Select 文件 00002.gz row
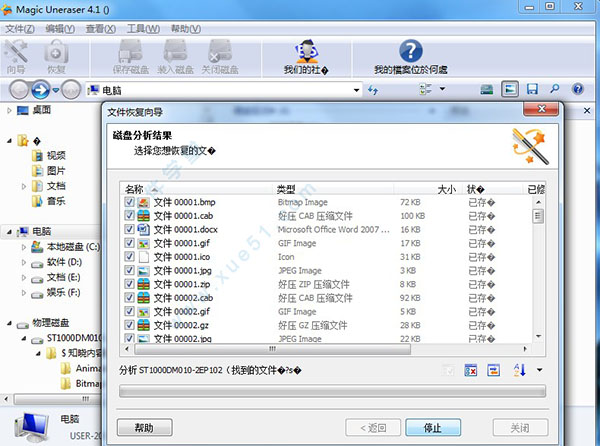This screenshot has width=600, height=446. coord(326,325)
